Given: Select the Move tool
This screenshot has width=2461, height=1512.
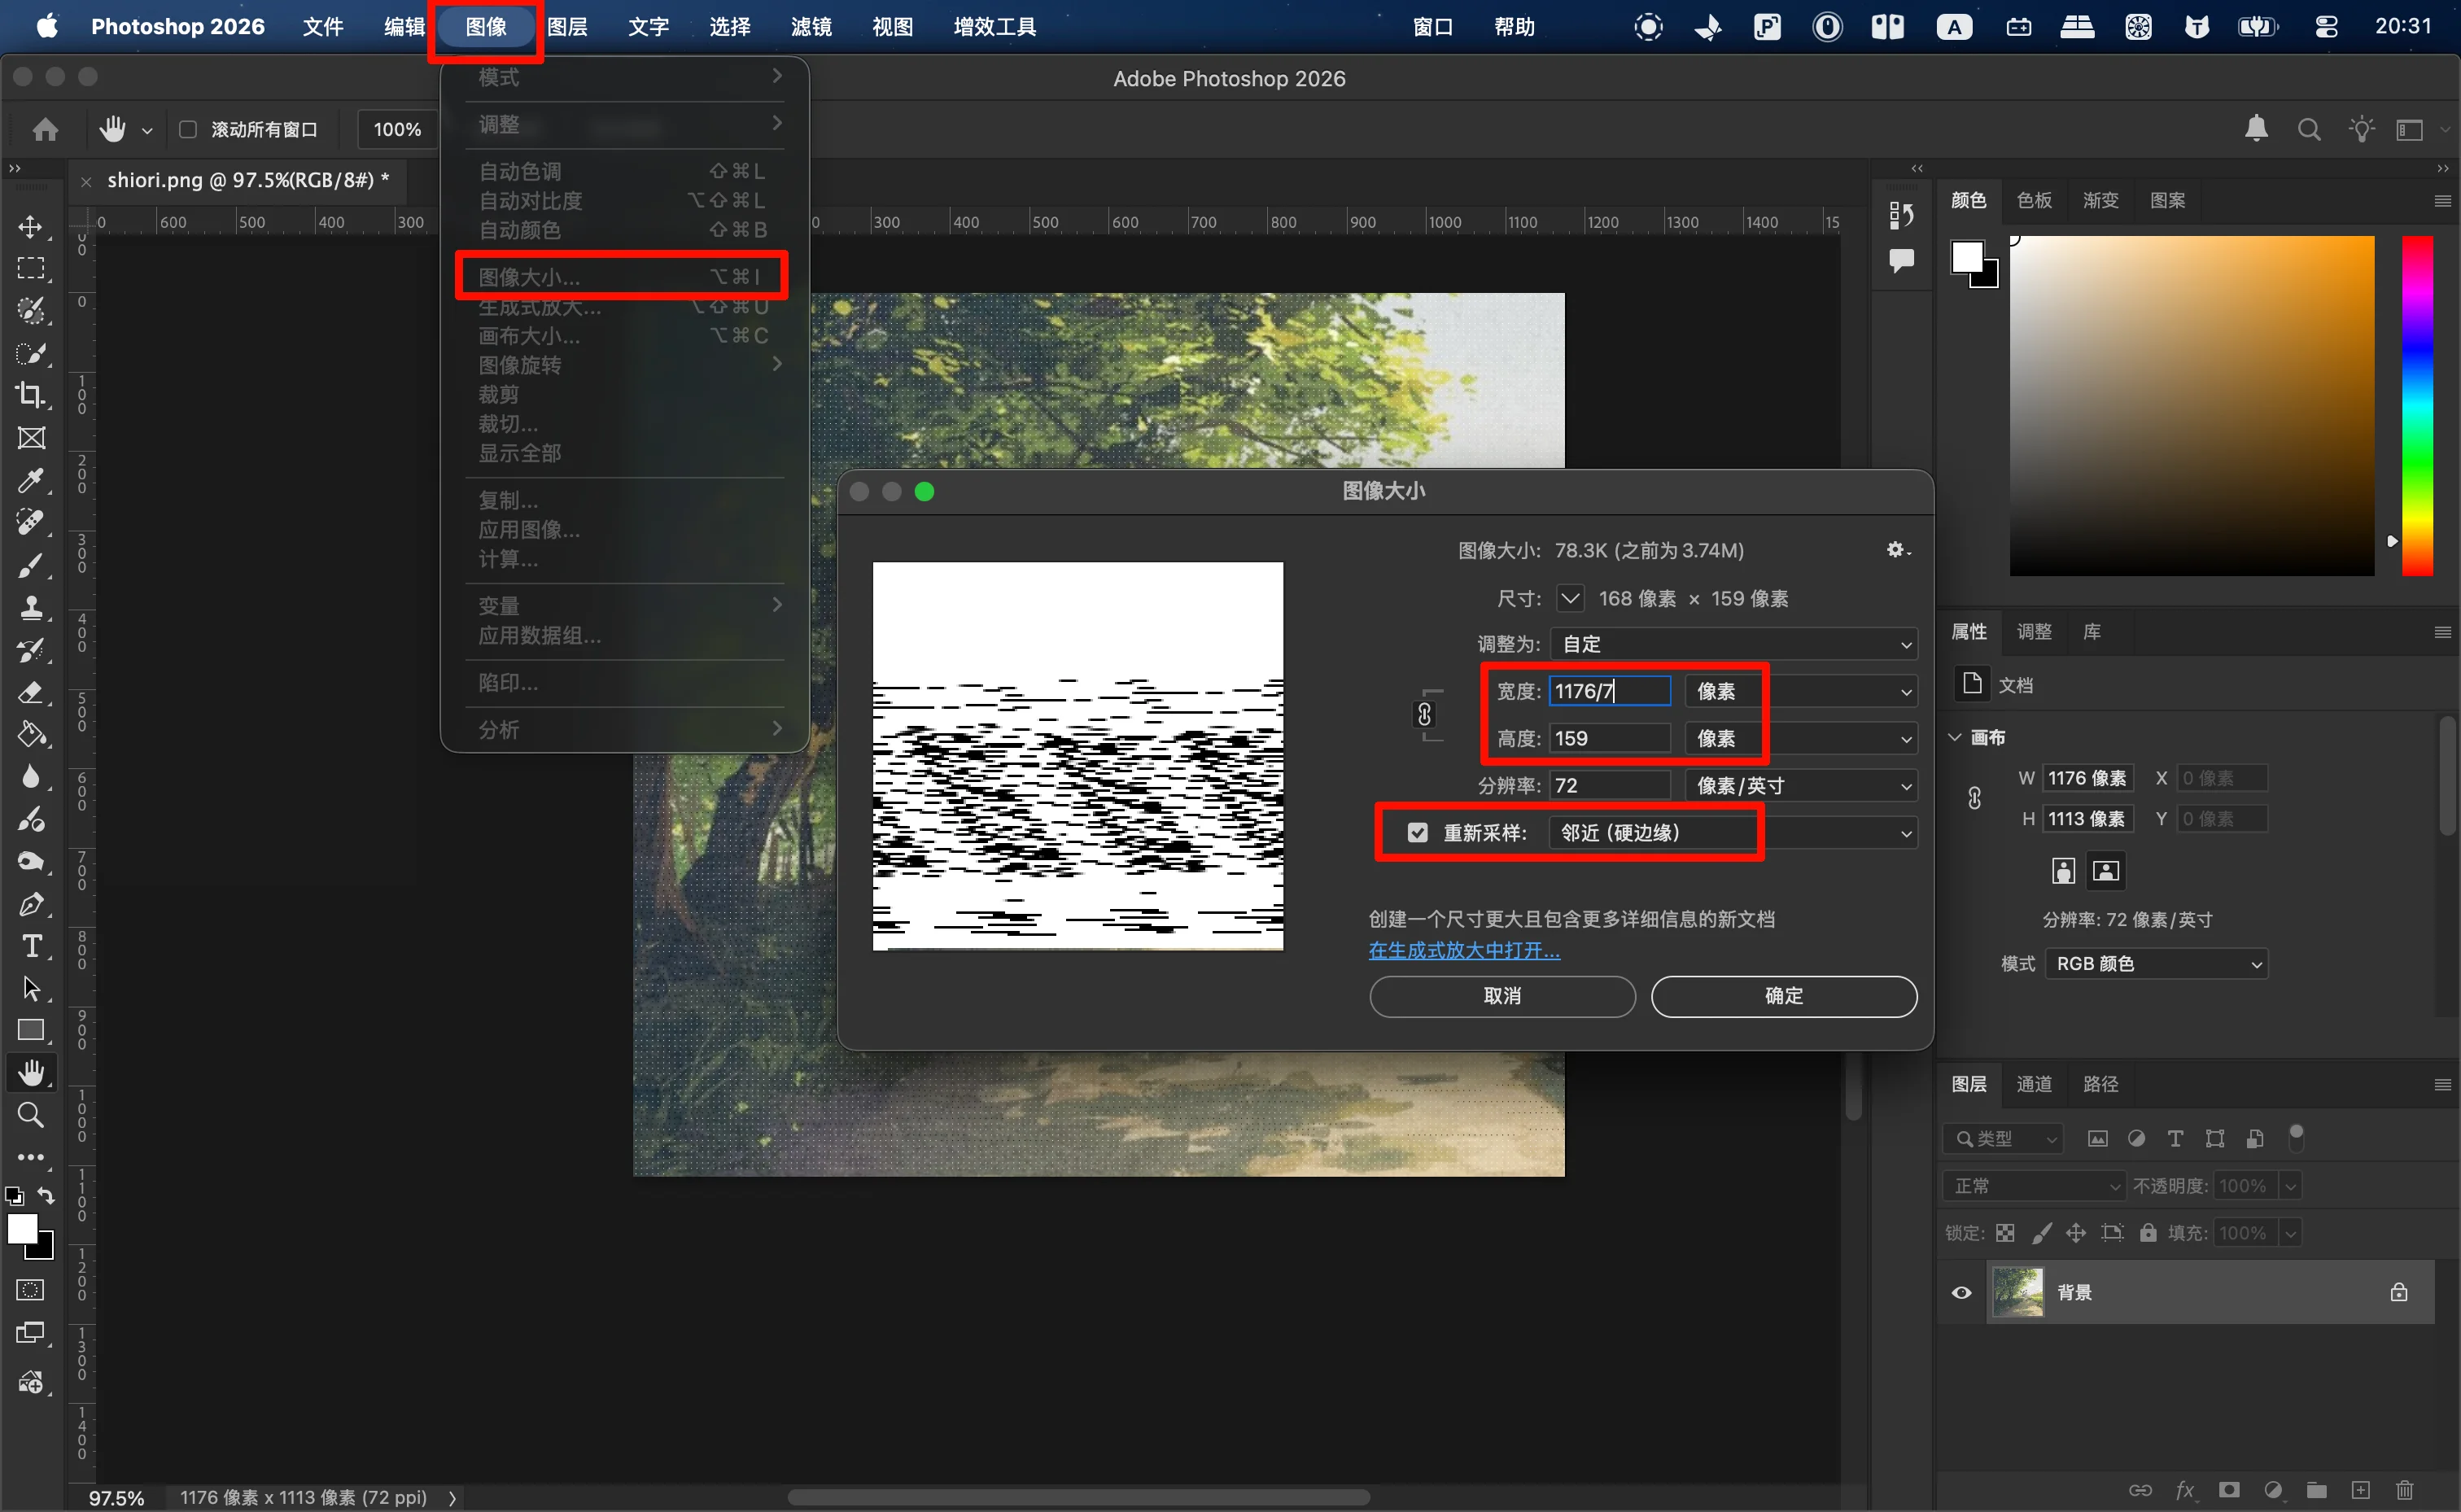Looking at the screenshot, I should coord(31,227).
